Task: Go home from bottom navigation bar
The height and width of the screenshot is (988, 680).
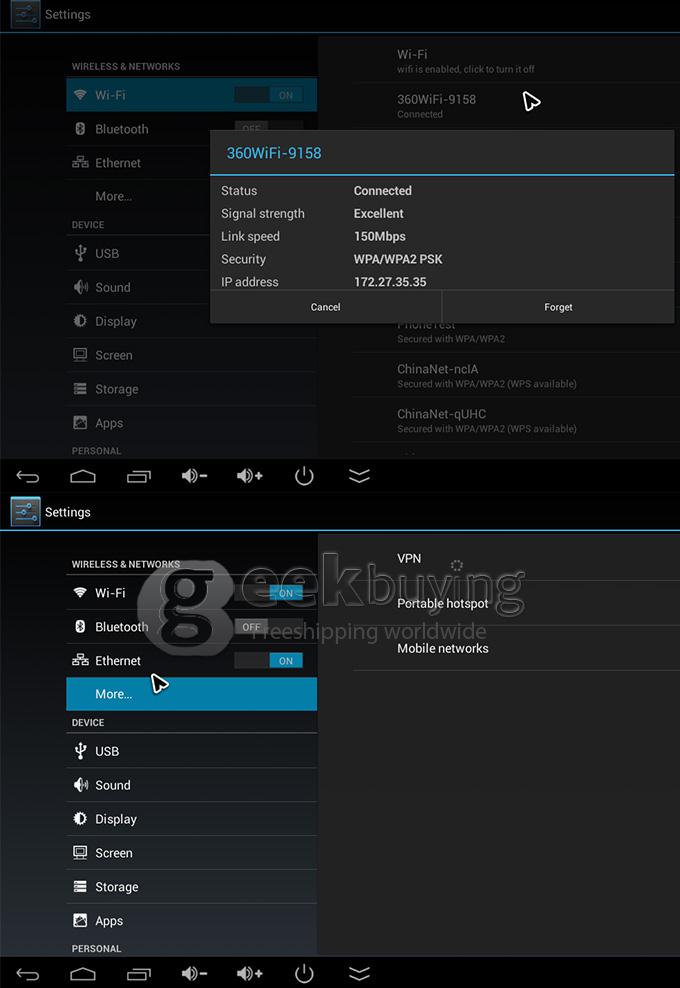Action: tap(83, 974)
